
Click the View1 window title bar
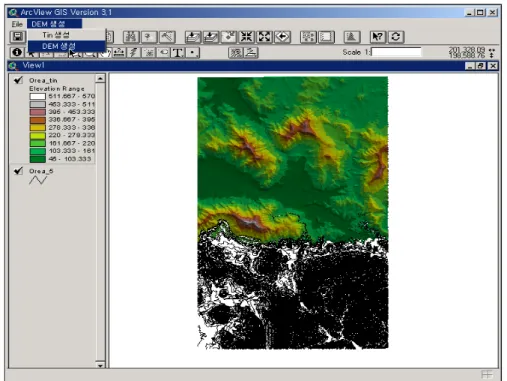(x=253, y=66)
